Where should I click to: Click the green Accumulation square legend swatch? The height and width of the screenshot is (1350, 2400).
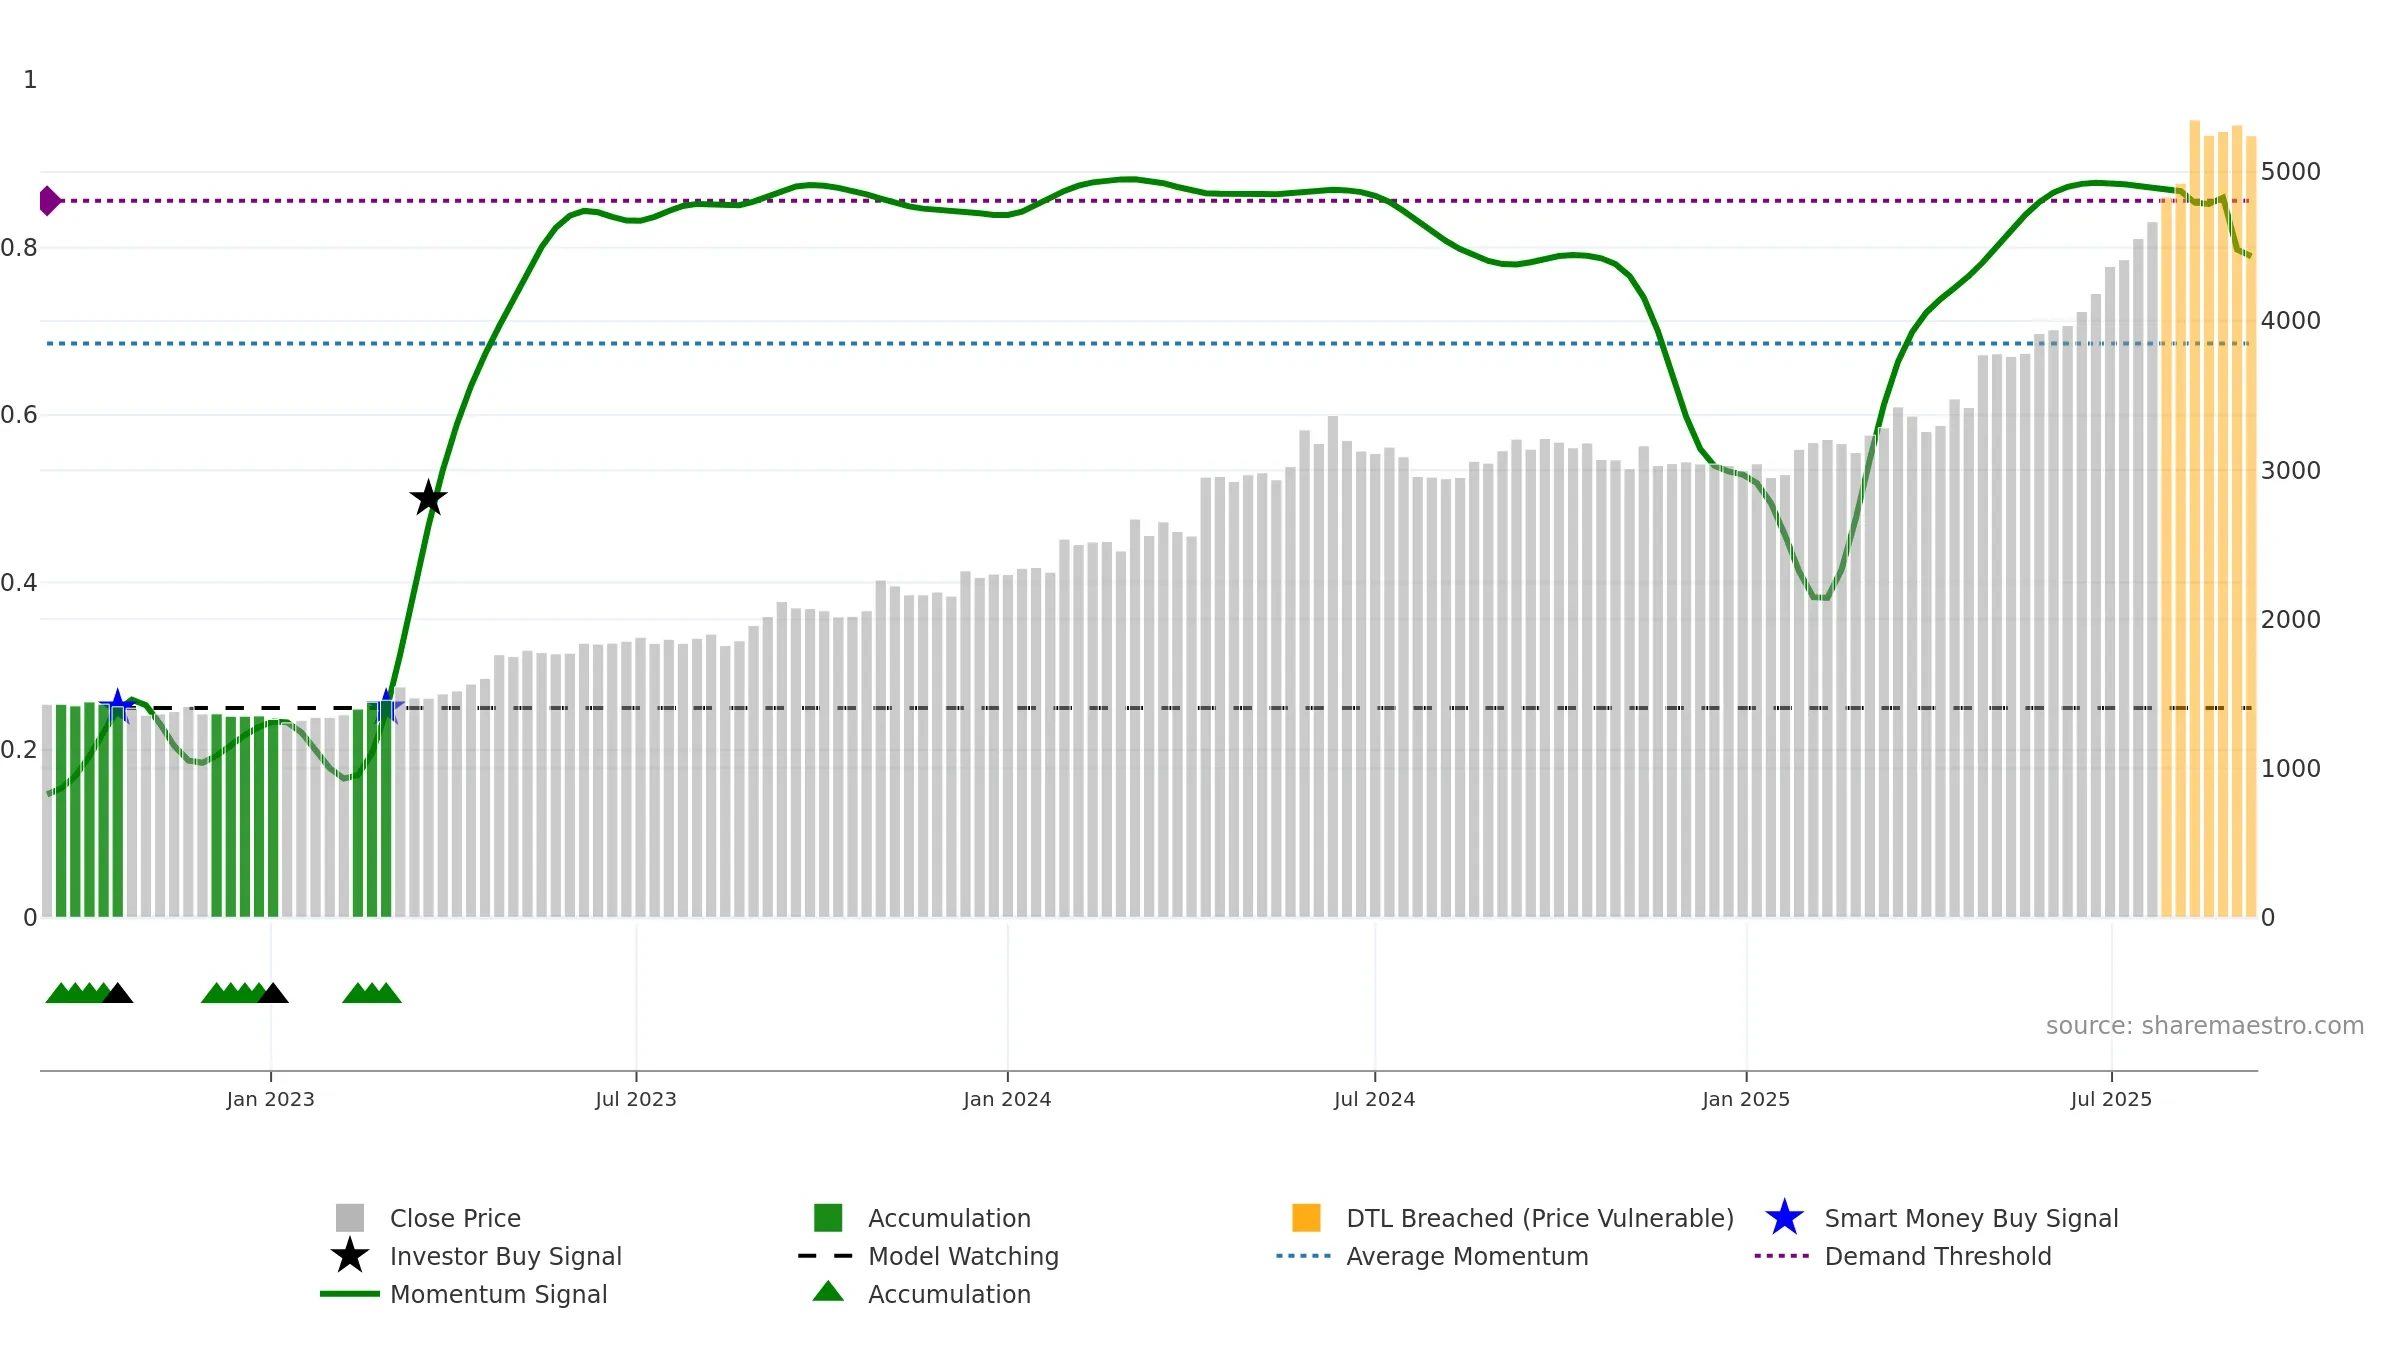pyautogui.click(x=828, y=1218)
